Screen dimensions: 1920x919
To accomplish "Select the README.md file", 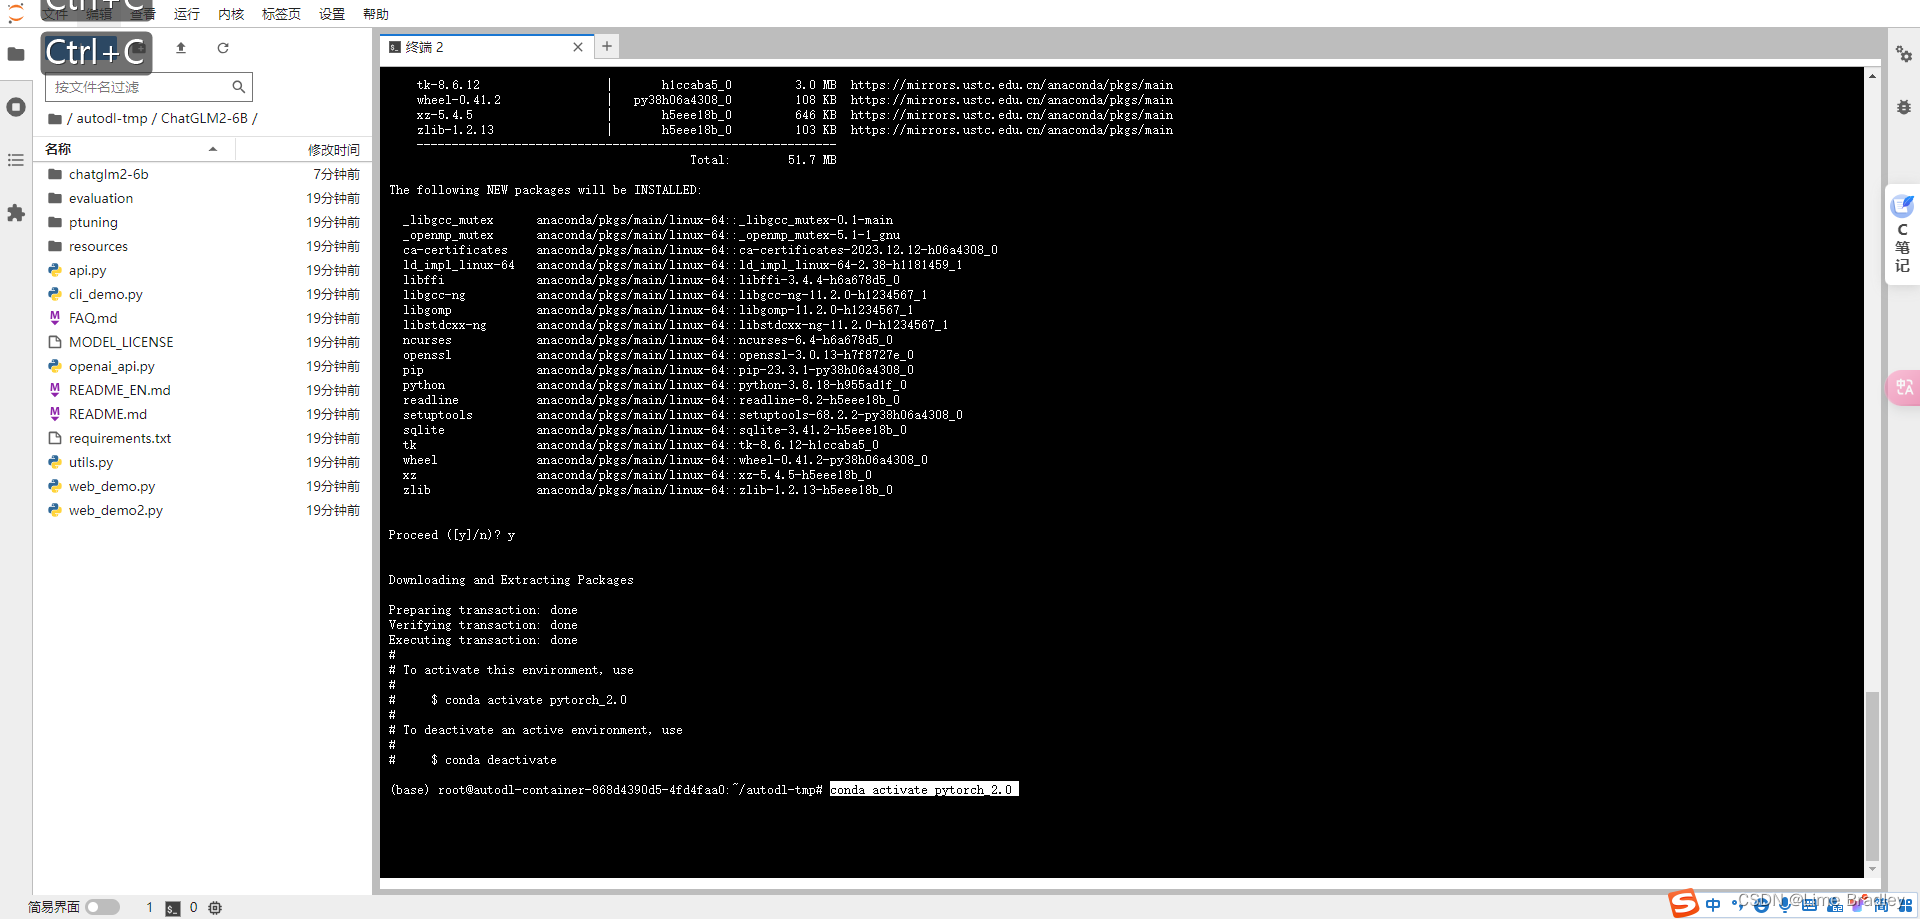I will click(x=204, y=414).
